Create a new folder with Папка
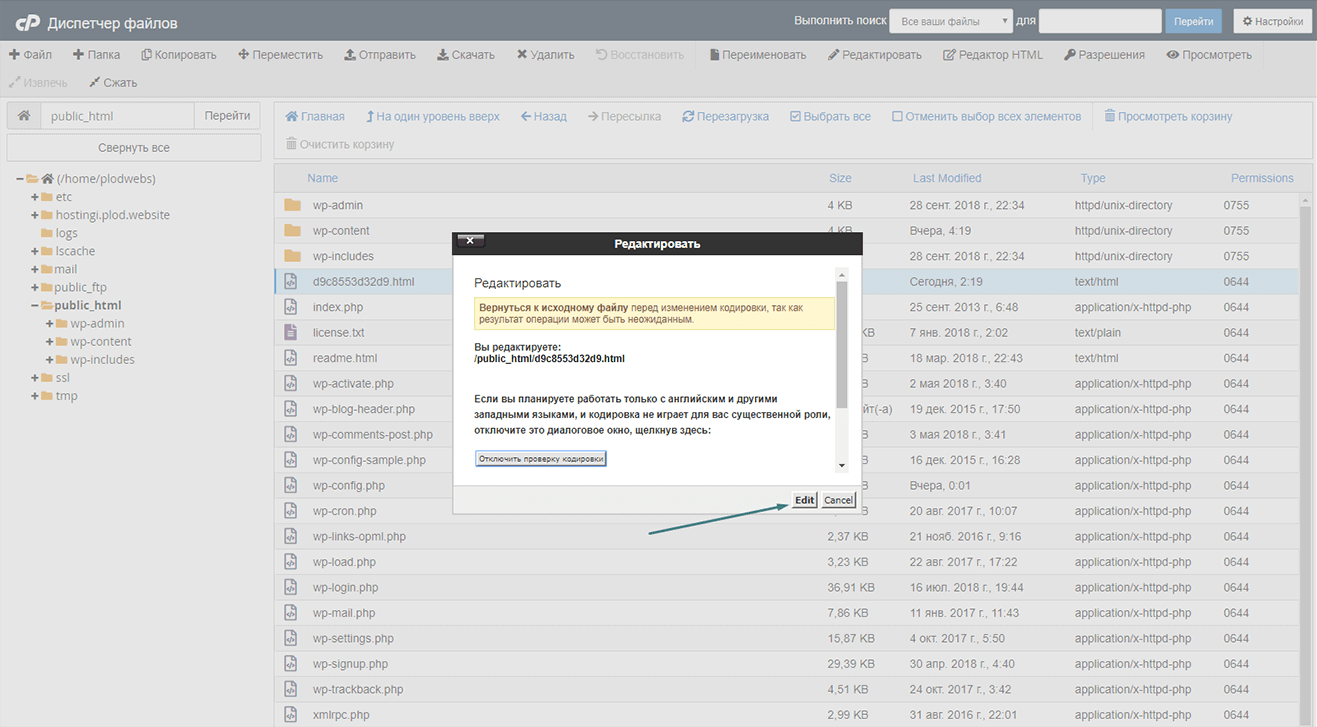The width and height of the screenshot is (1317, 727). 97,55
